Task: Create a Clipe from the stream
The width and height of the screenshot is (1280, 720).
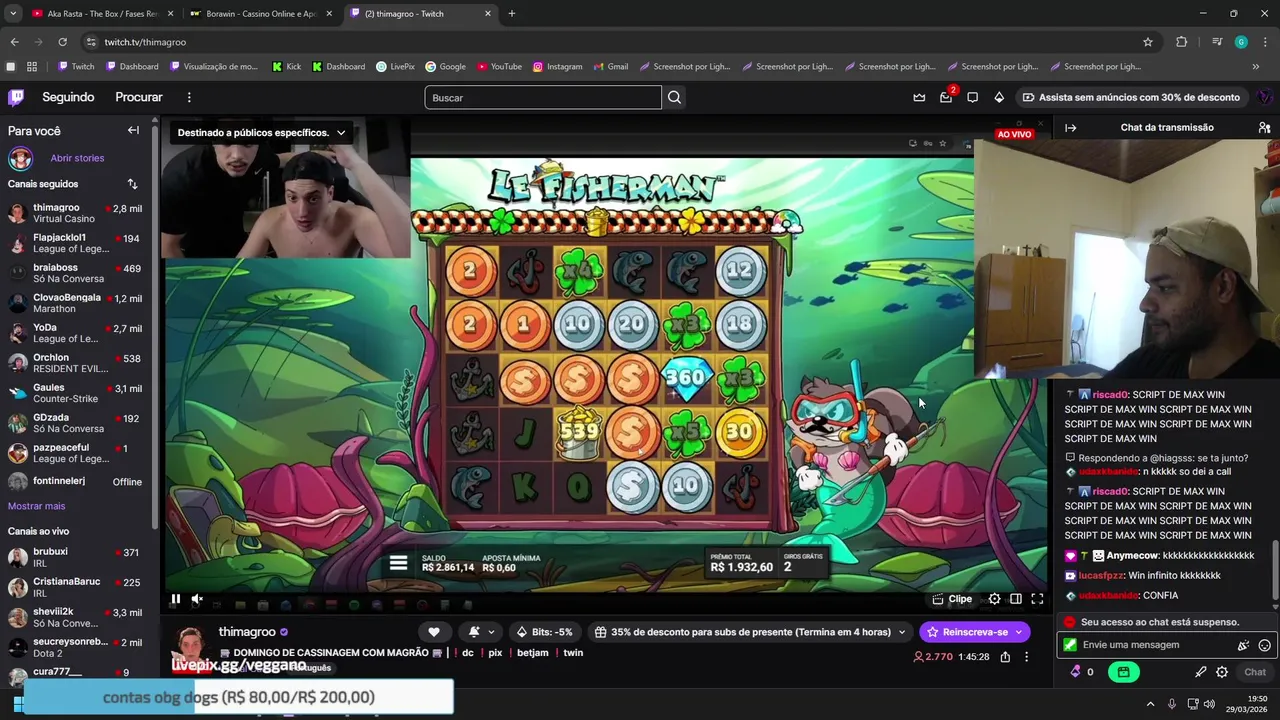Action: [952, 599]
